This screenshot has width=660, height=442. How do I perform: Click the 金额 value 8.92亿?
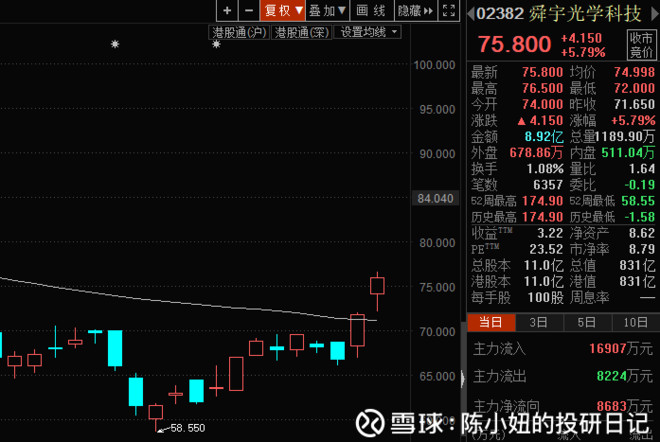pos(544,136)
